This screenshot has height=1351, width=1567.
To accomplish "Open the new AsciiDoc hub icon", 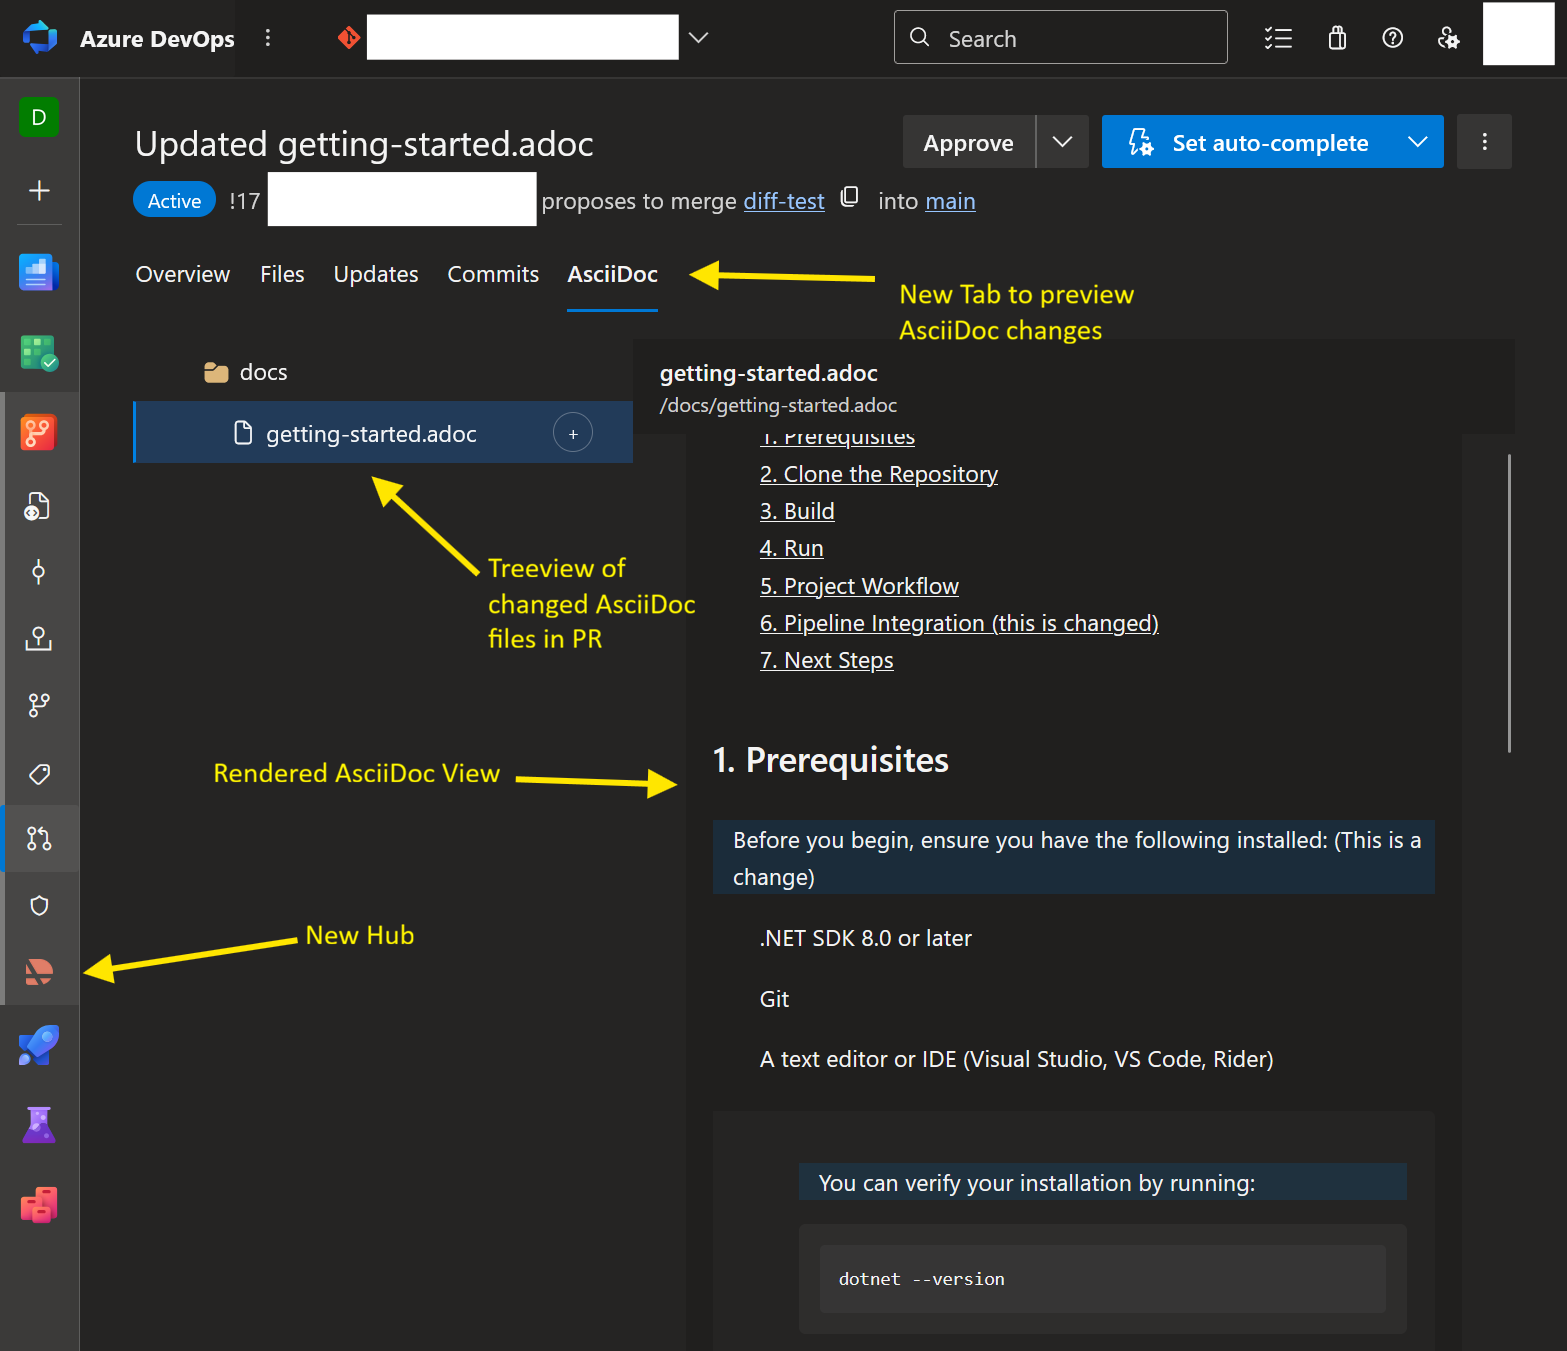I will (x=39, y=971).
